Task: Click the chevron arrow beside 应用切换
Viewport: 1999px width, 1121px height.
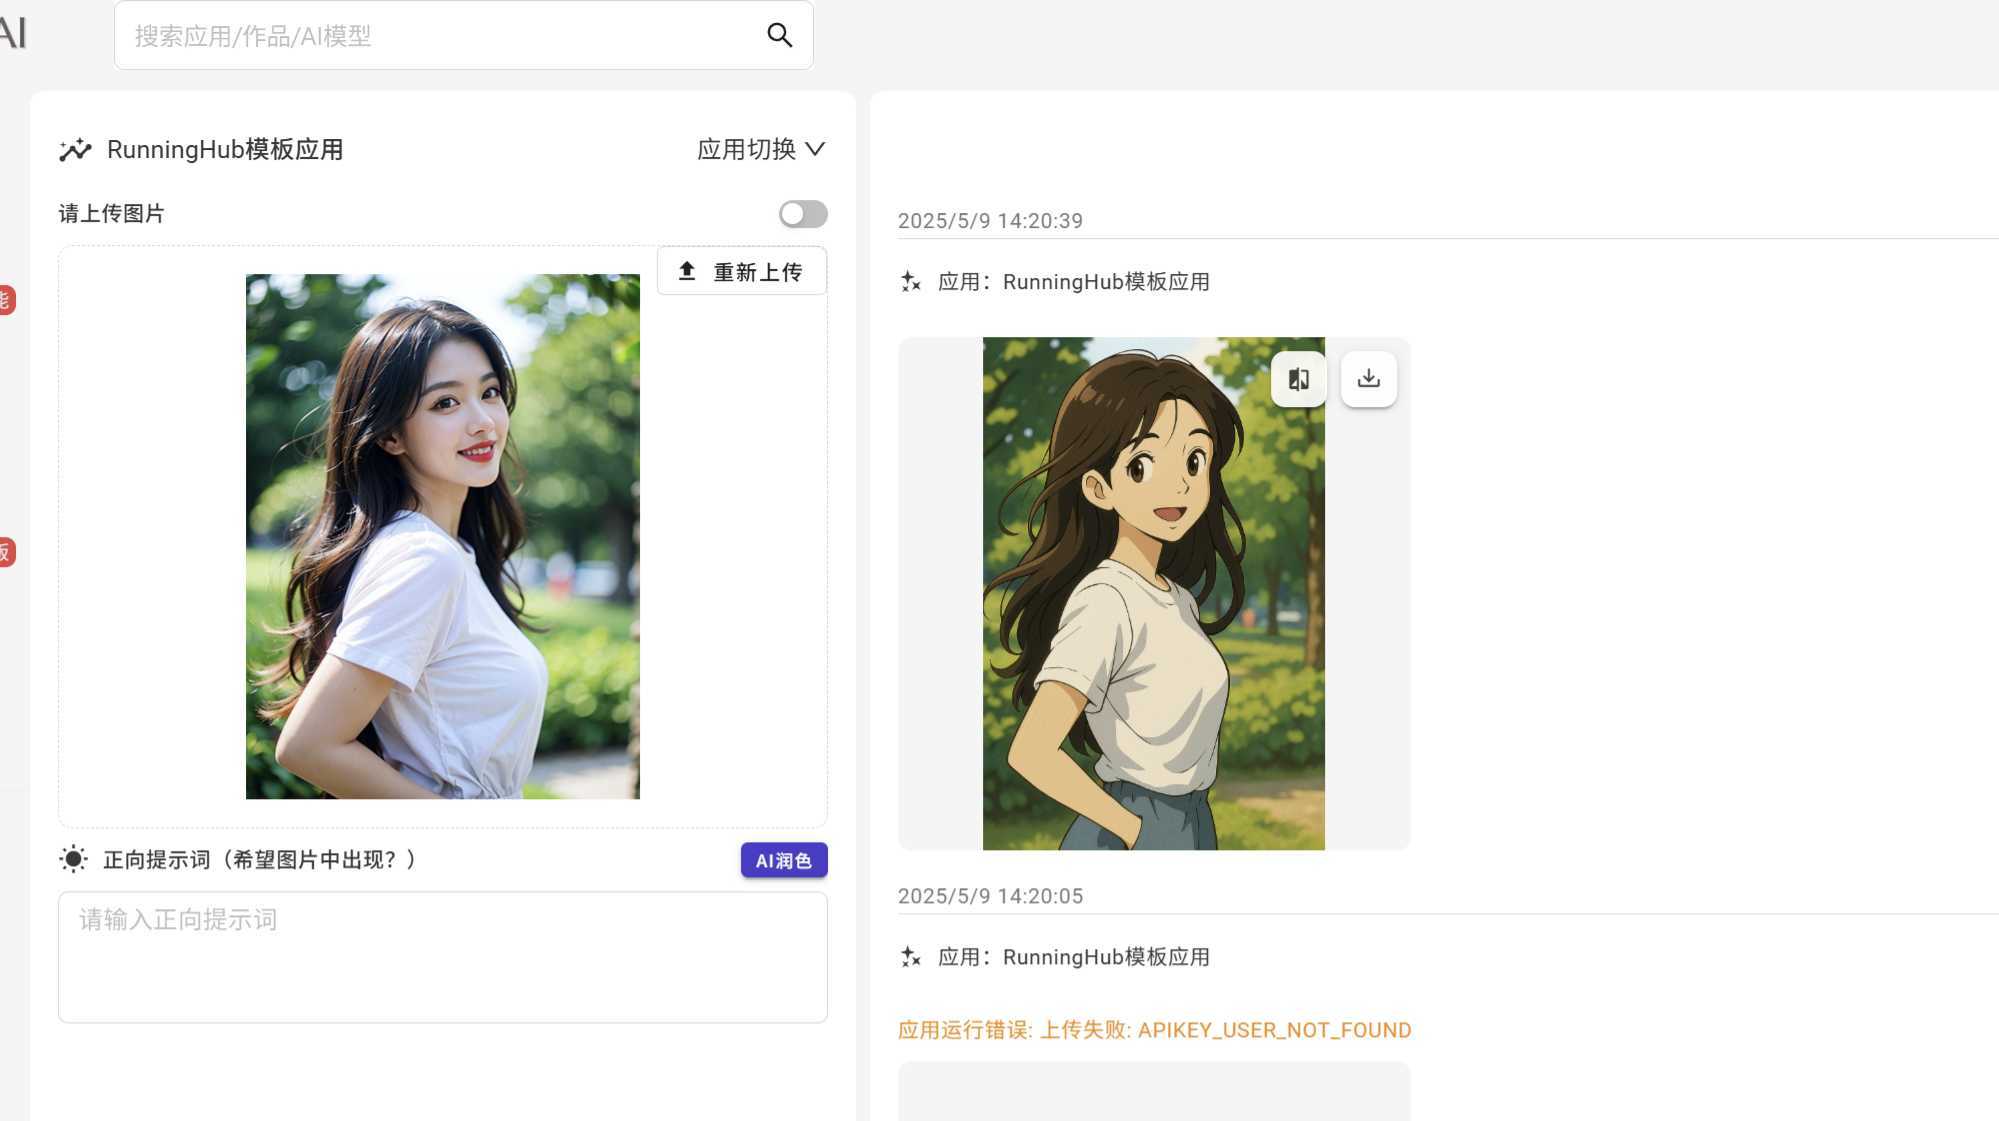Action: (815, 150)
